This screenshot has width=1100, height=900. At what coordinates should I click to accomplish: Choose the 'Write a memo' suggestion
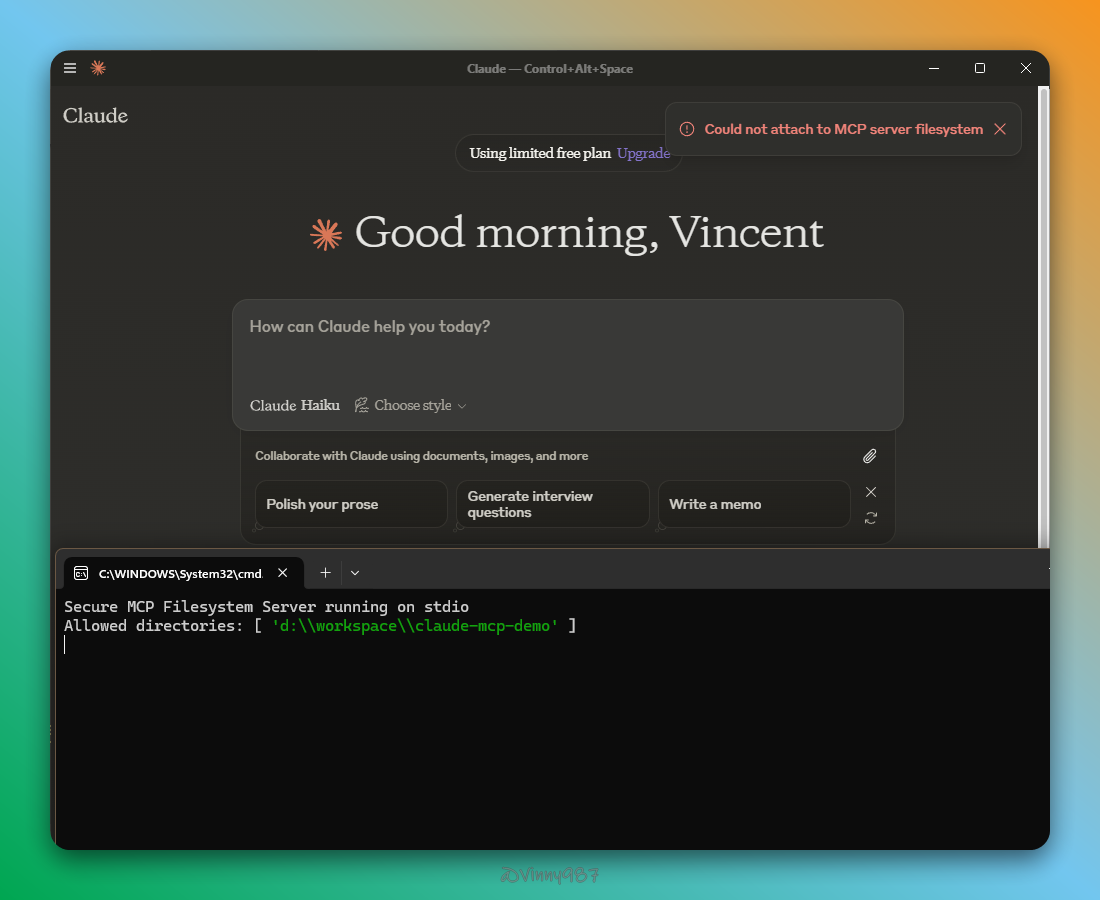(x=753, y=504)
